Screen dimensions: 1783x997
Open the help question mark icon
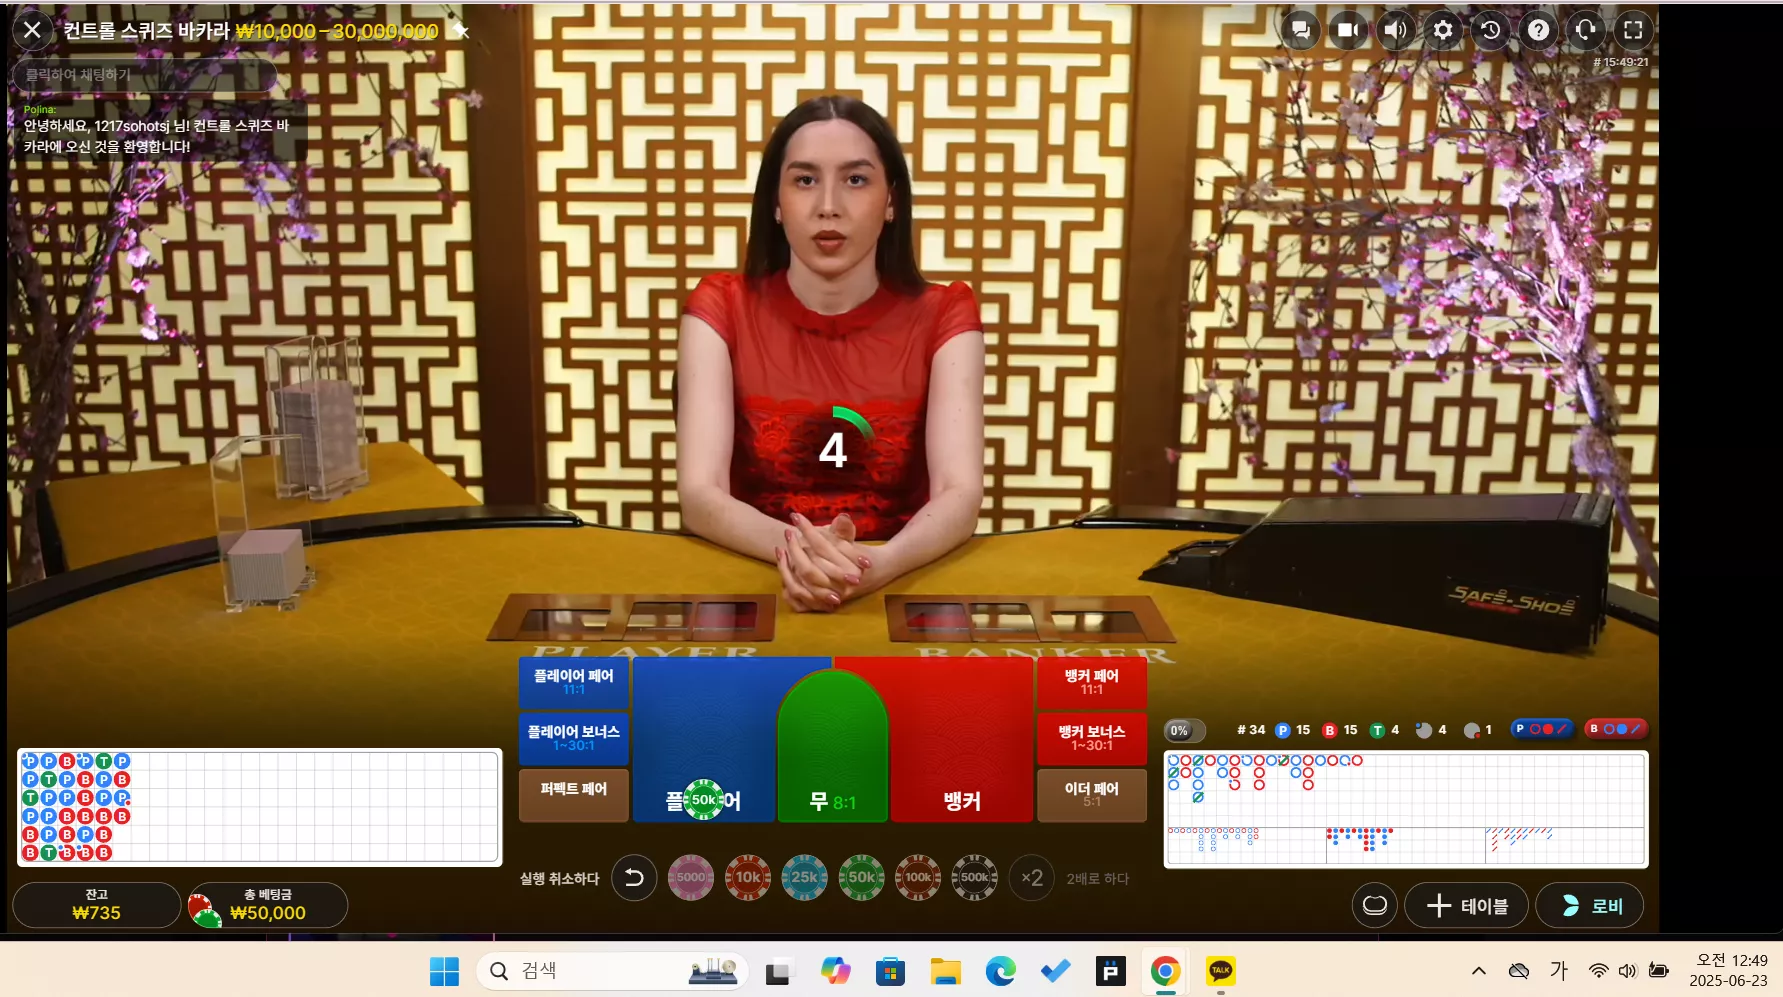(1538, 30)
